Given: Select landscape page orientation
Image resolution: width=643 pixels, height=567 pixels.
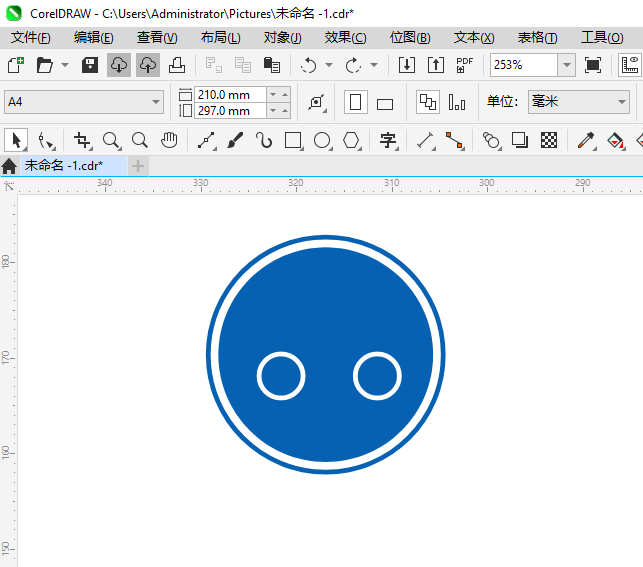Looking at the screenshot, I should (x=385, y=103).
